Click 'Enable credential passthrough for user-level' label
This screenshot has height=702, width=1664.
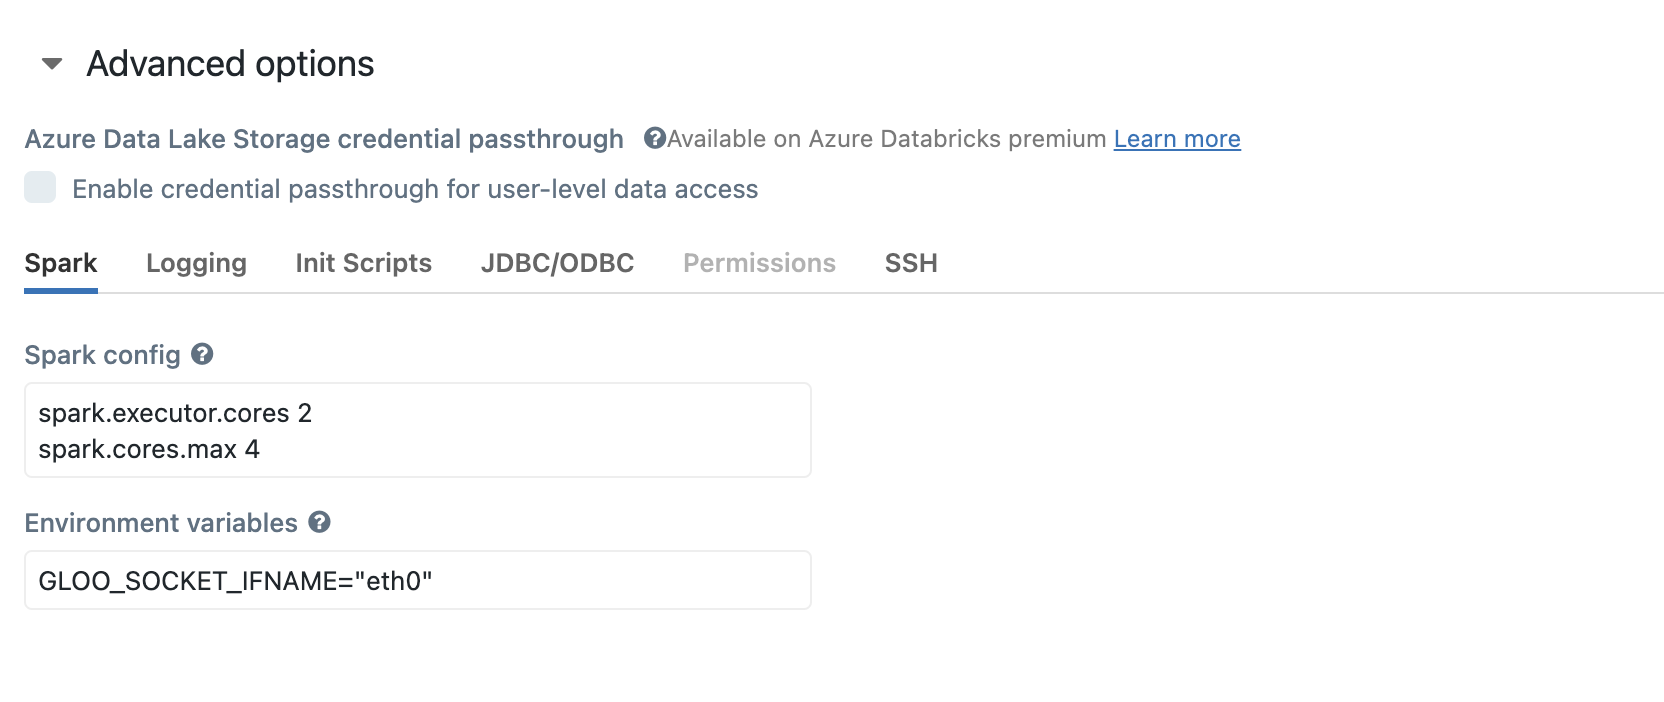pyautogui.click(x=414, y=189)
